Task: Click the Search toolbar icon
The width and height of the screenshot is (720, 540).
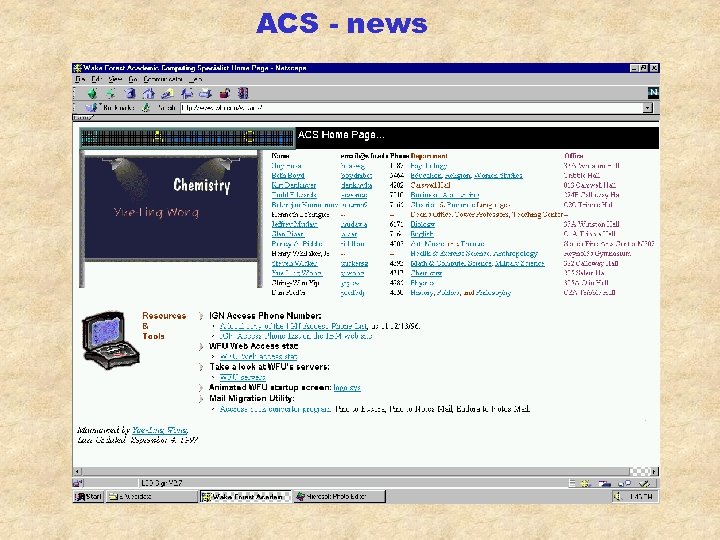Action: pyautogui.click(x=167, y=94)
